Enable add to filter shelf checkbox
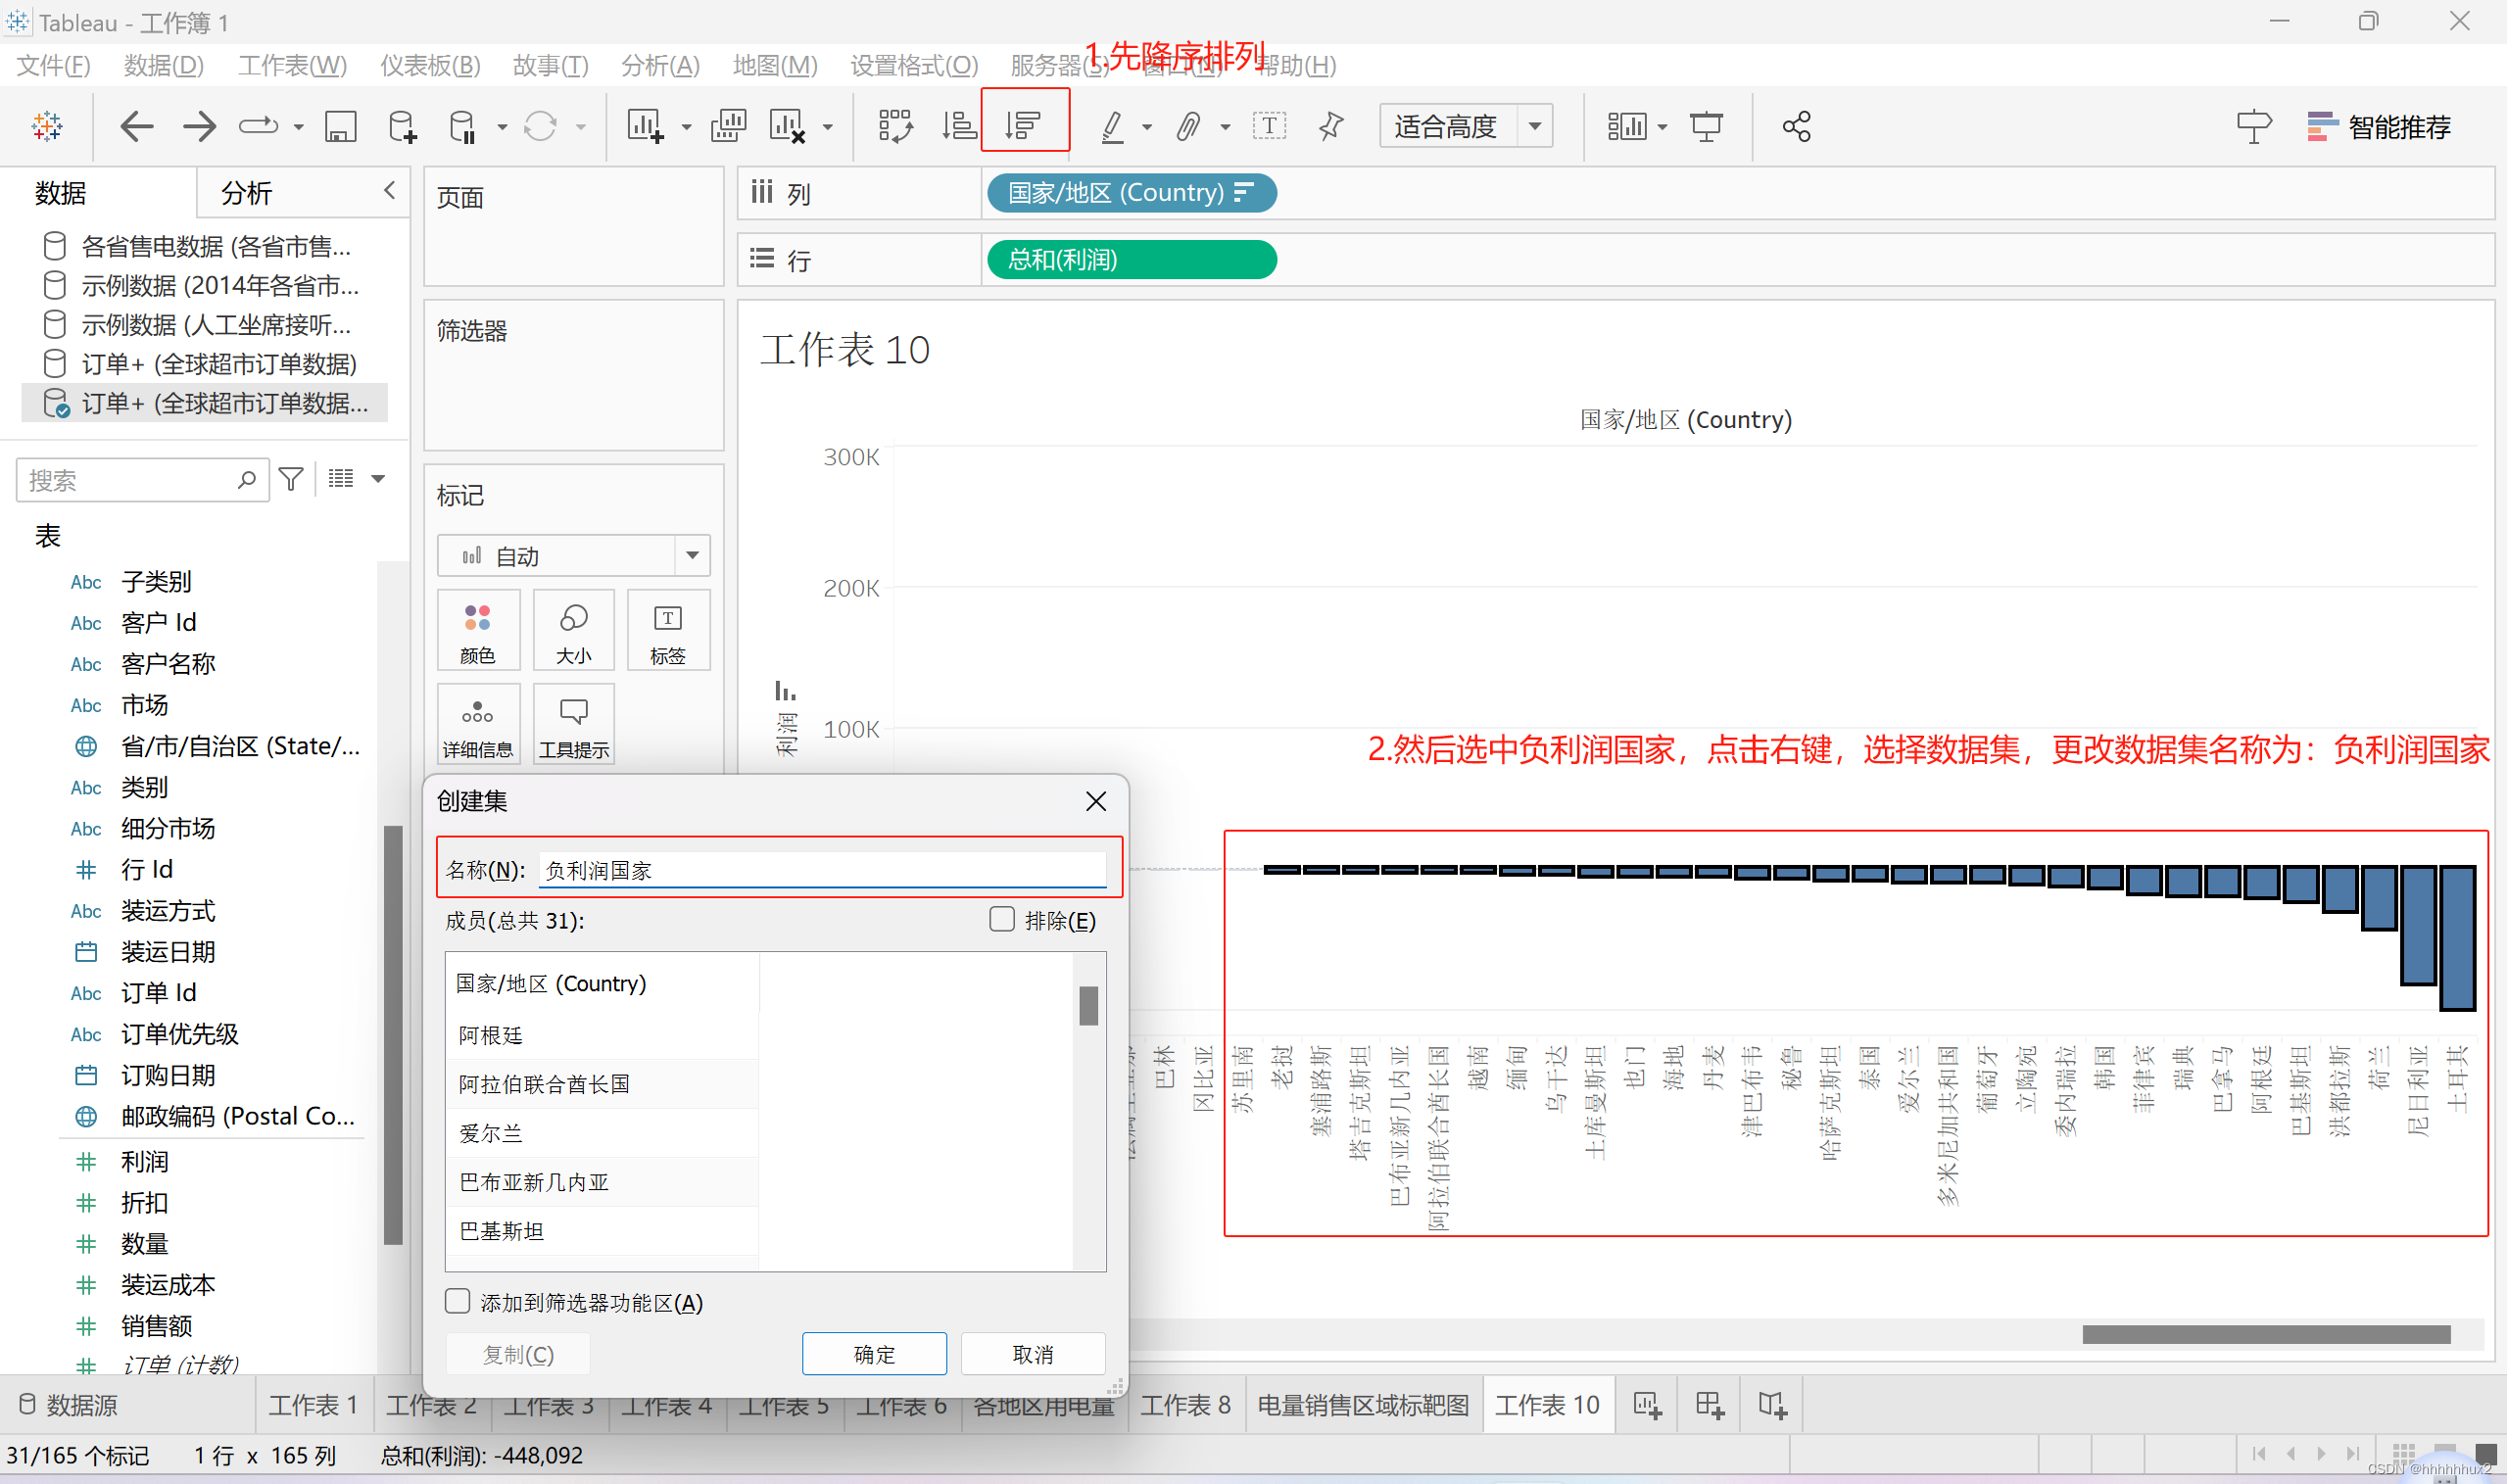This screenshot has height=1484, width=2507. [x=458, y=1301]
